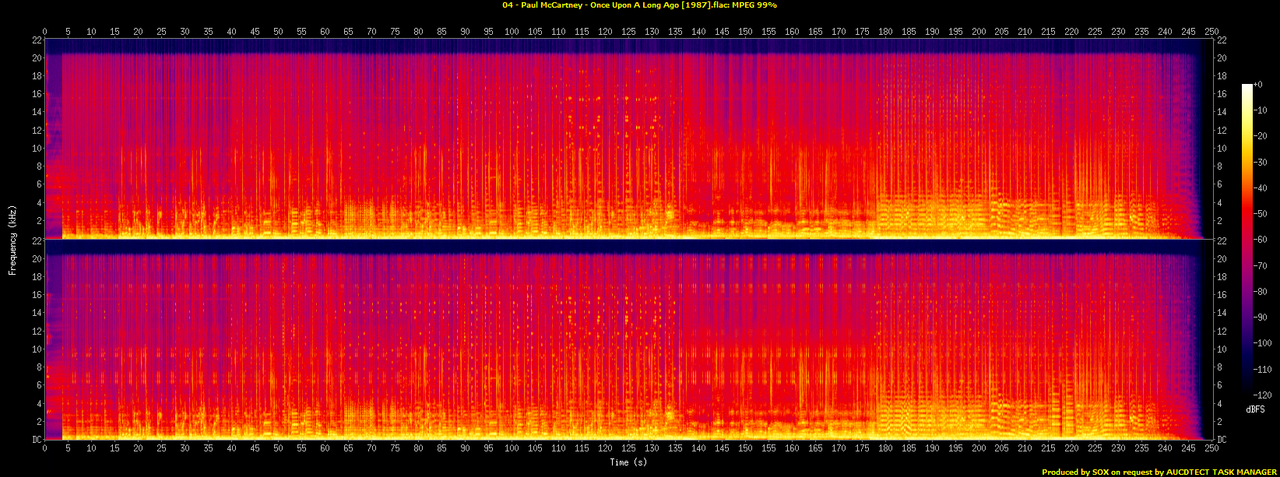Screen dimensions: 1280x477
Task: Click '100' on the bottom time axis
Action: [511, 450]
